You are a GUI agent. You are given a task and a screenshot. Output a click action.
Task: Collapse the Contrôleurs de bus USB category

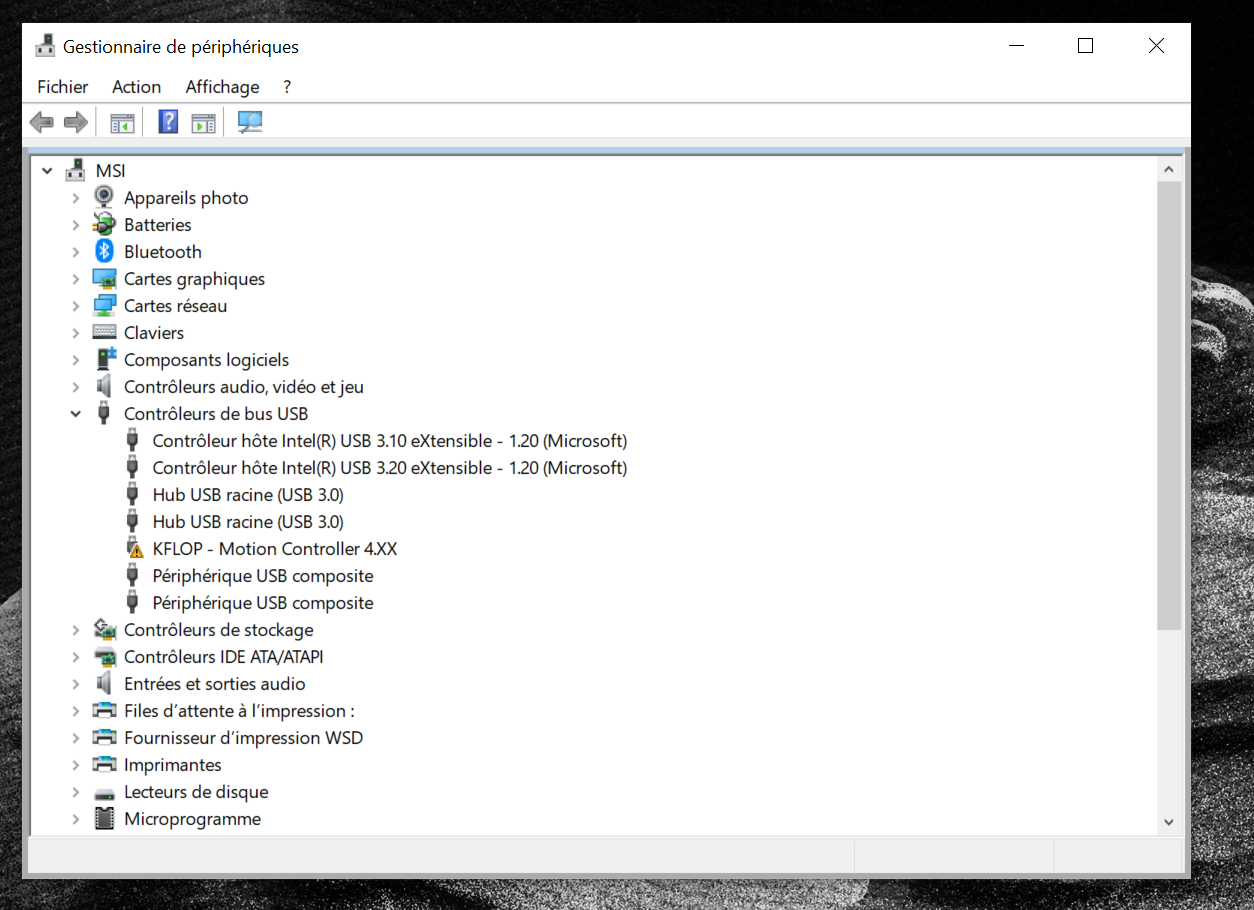click(x=76, y=414)
